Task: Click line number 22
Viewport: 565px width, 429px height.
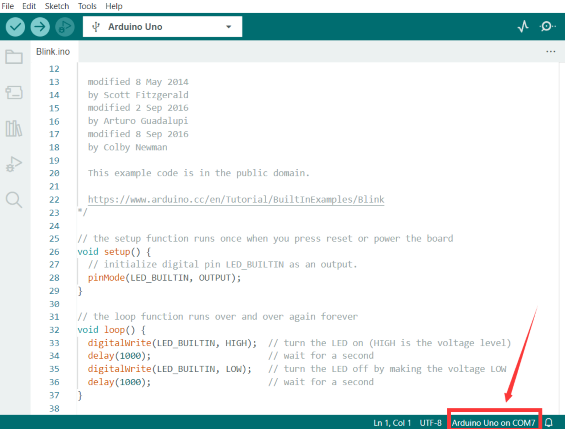Action: click(54, 200)
